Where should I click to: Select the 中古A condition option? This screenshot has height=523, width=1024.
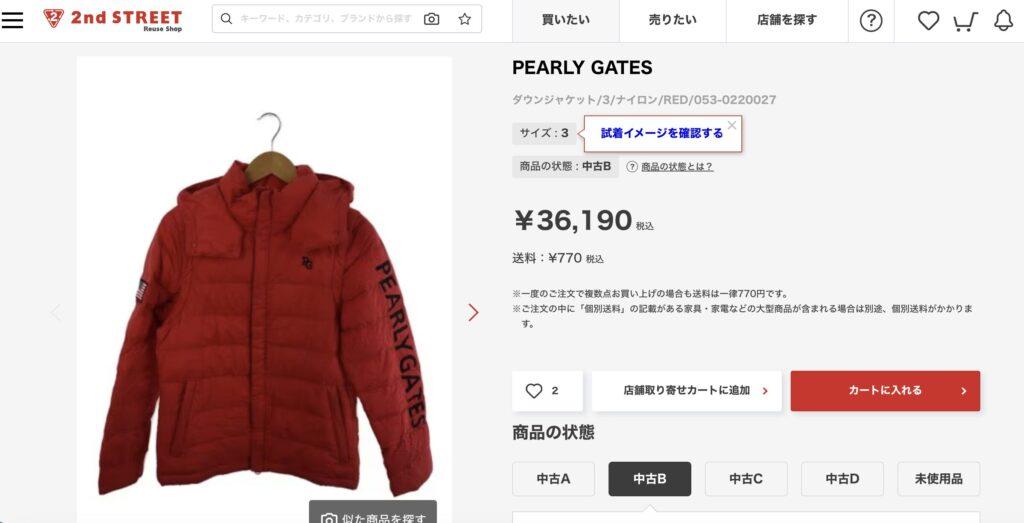(553, 479)
